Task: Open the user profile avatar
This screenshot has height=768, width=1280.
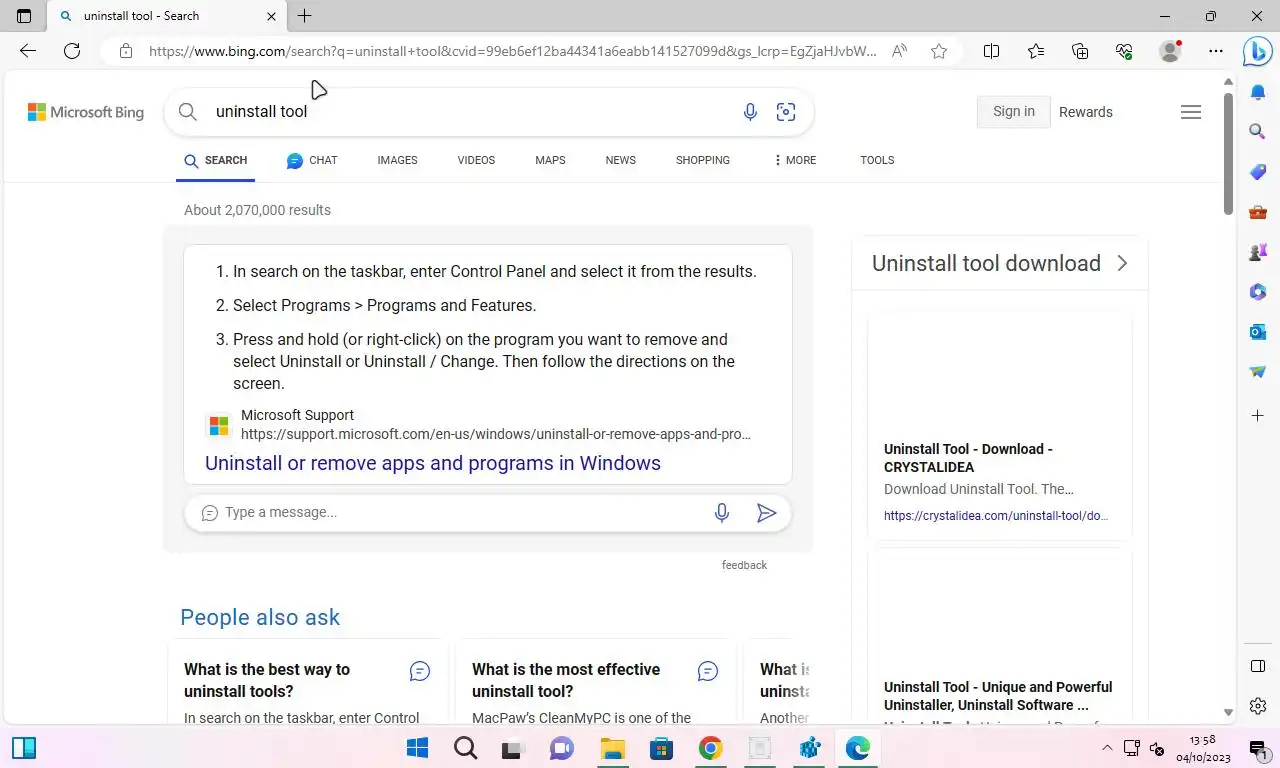Action: click(x=1170, y=51)
